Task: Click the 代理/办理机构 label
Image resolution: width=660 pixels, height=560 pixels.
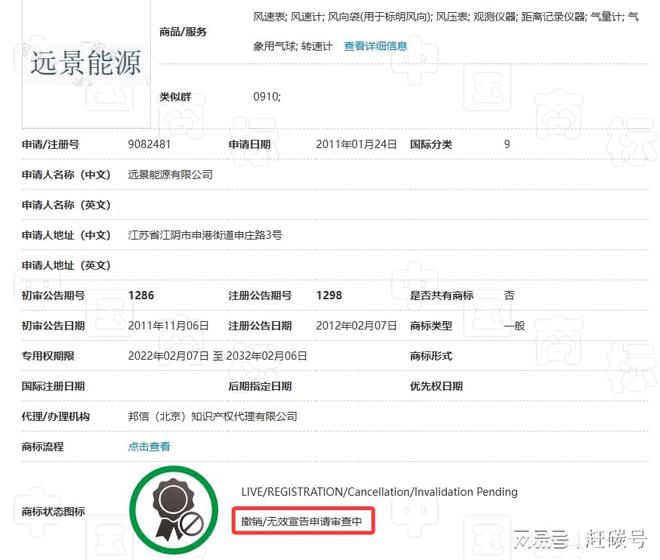Action: click(x=55, y=416)
